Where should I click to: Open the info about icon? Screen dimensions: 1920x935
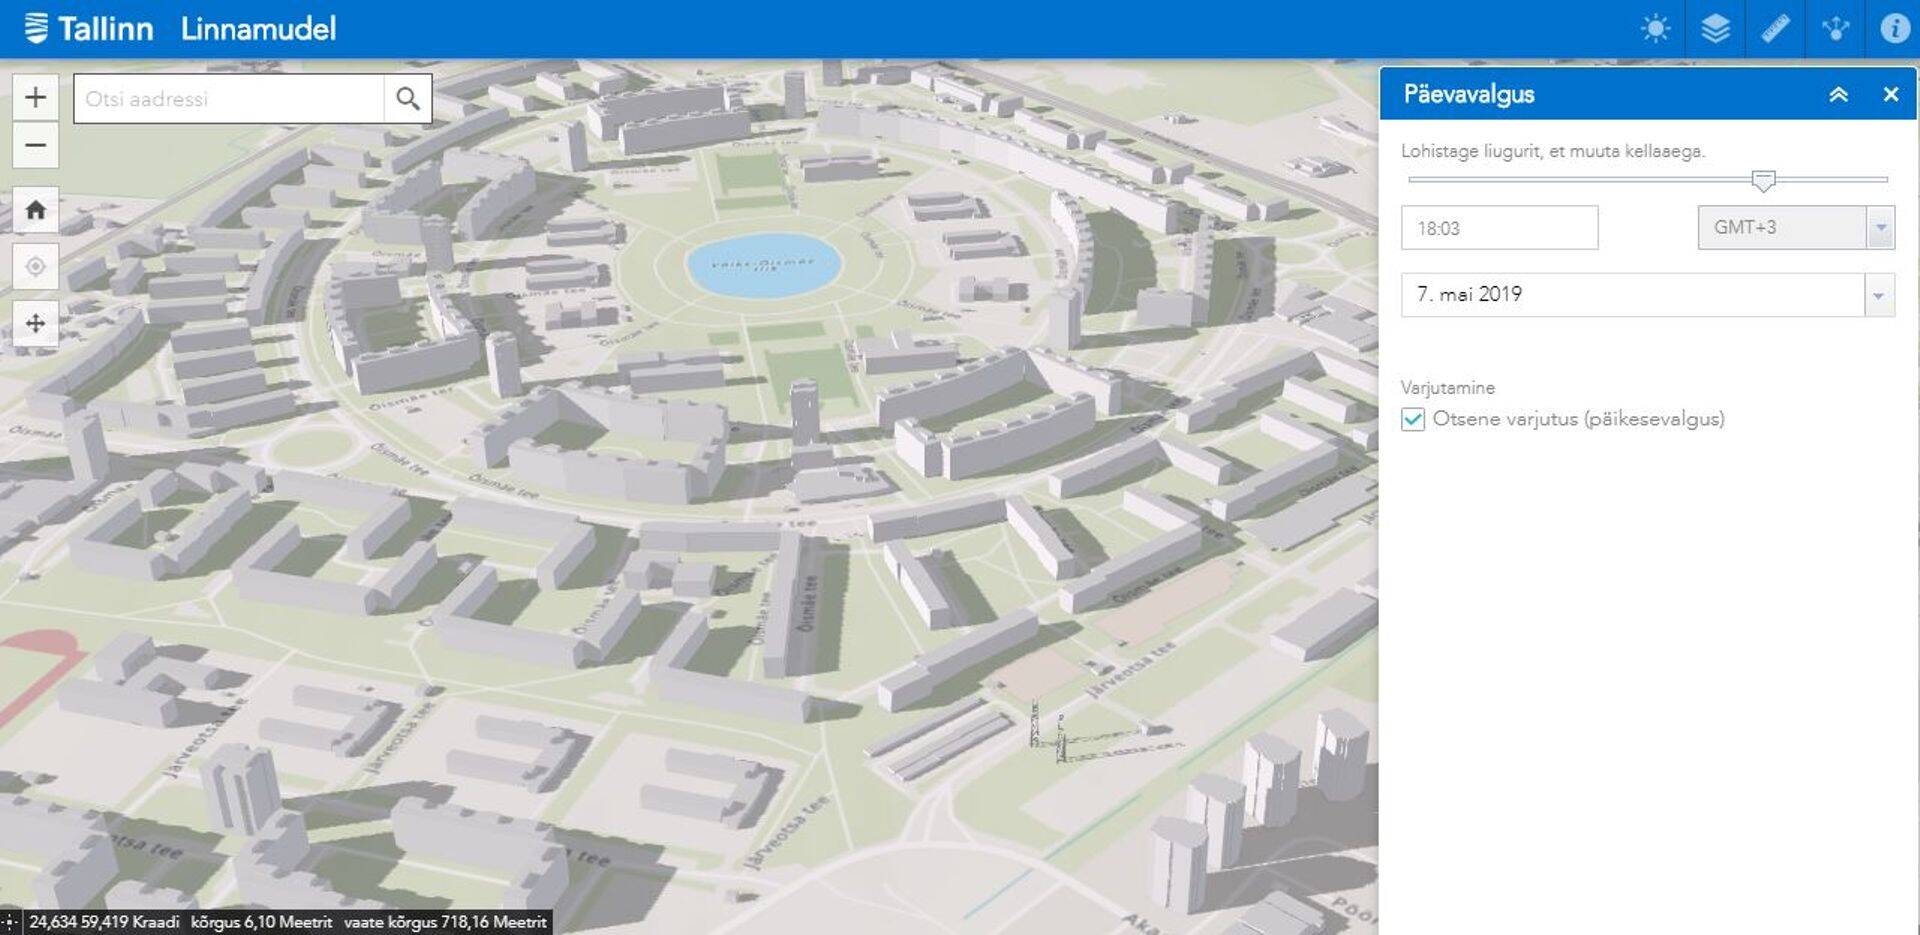[1894, 28]
